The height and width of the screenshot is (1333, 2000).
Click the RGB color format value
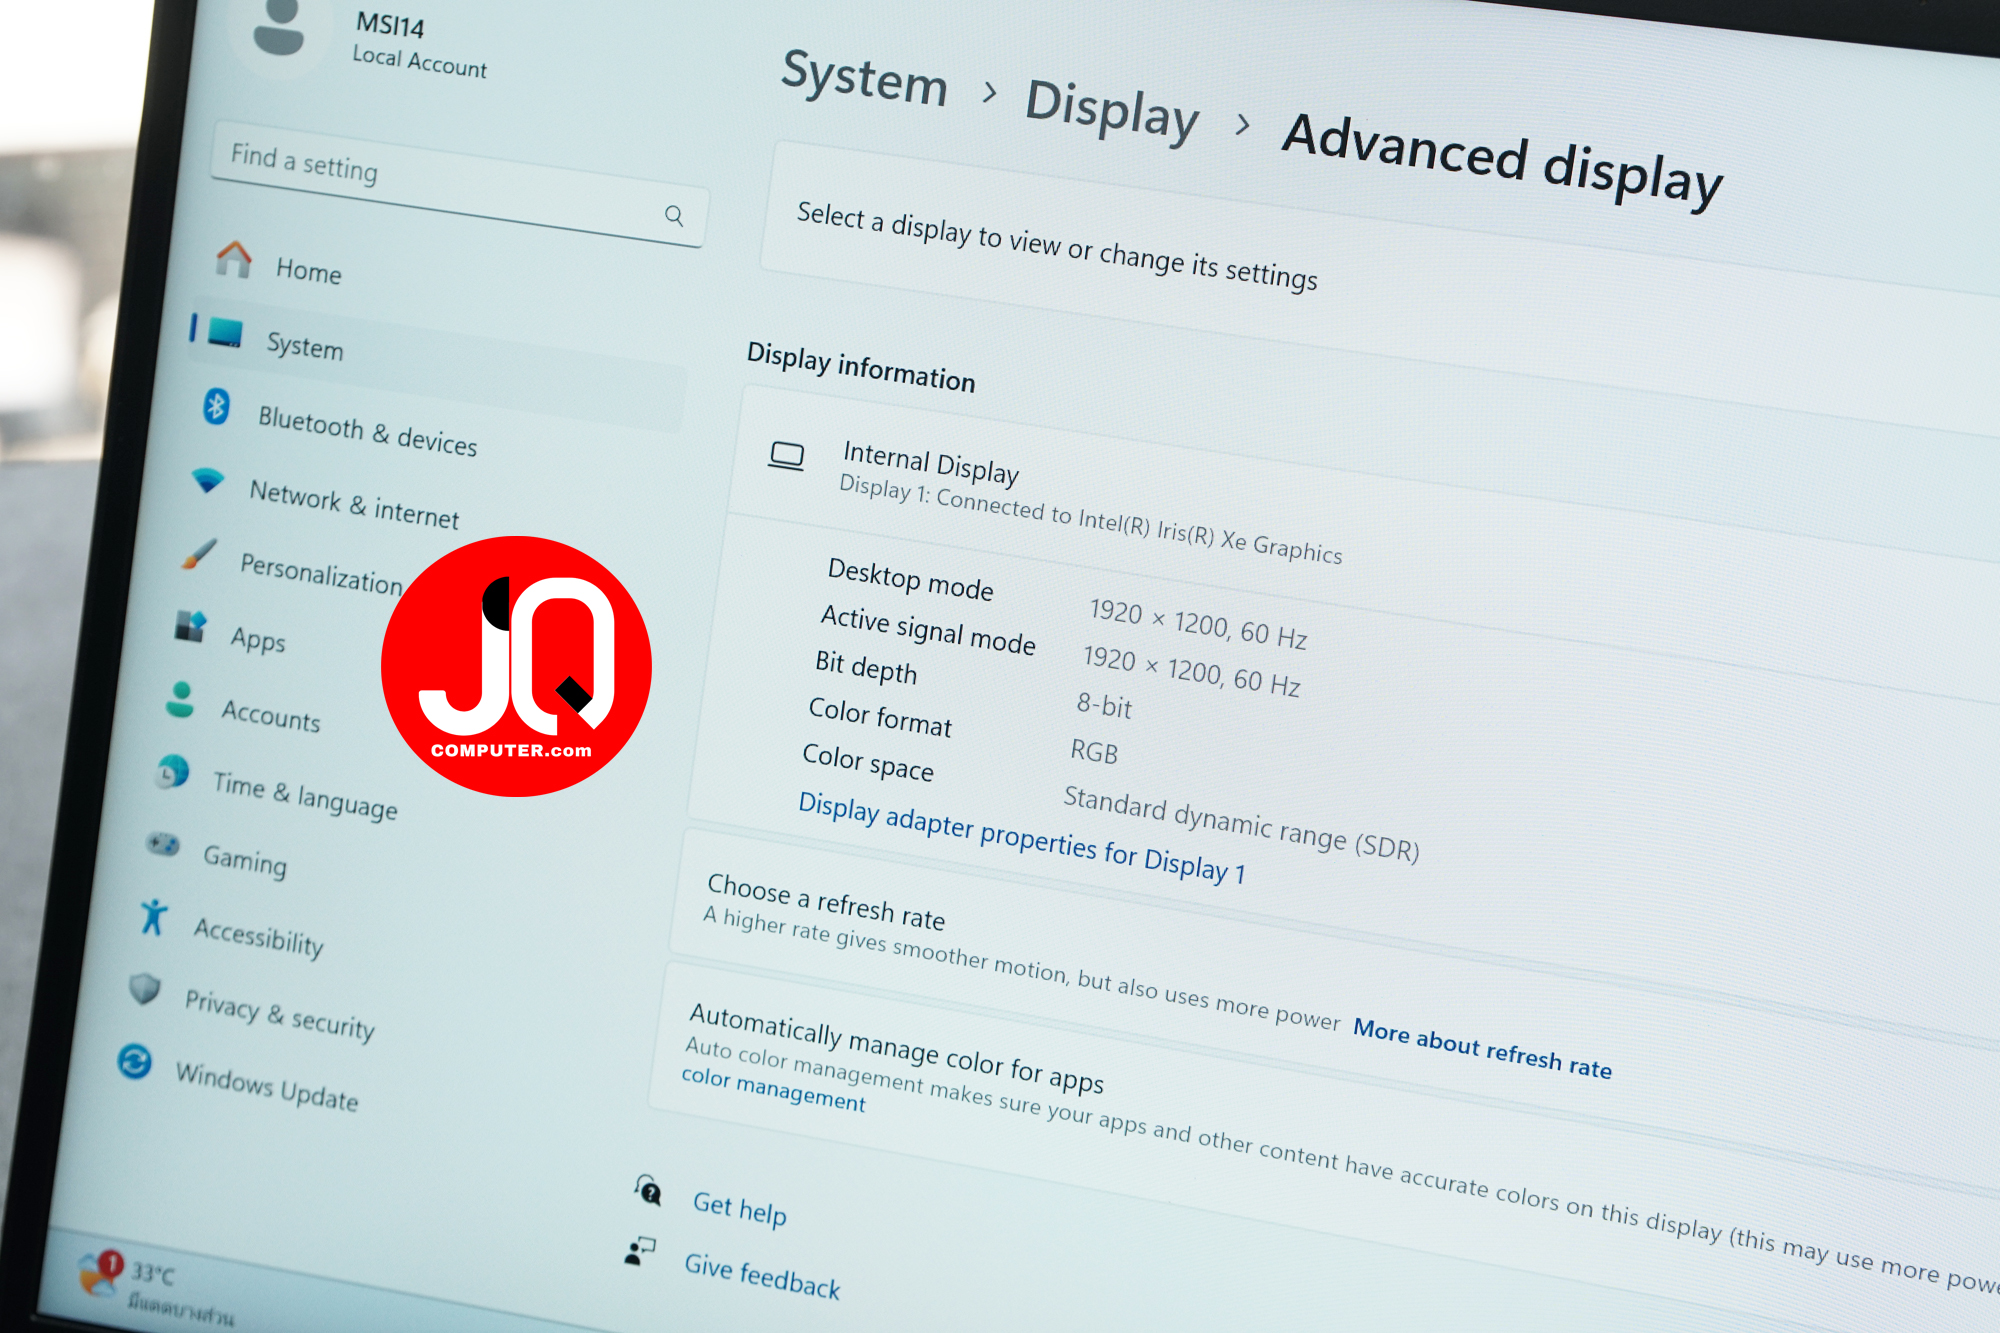pos(1094,751)
